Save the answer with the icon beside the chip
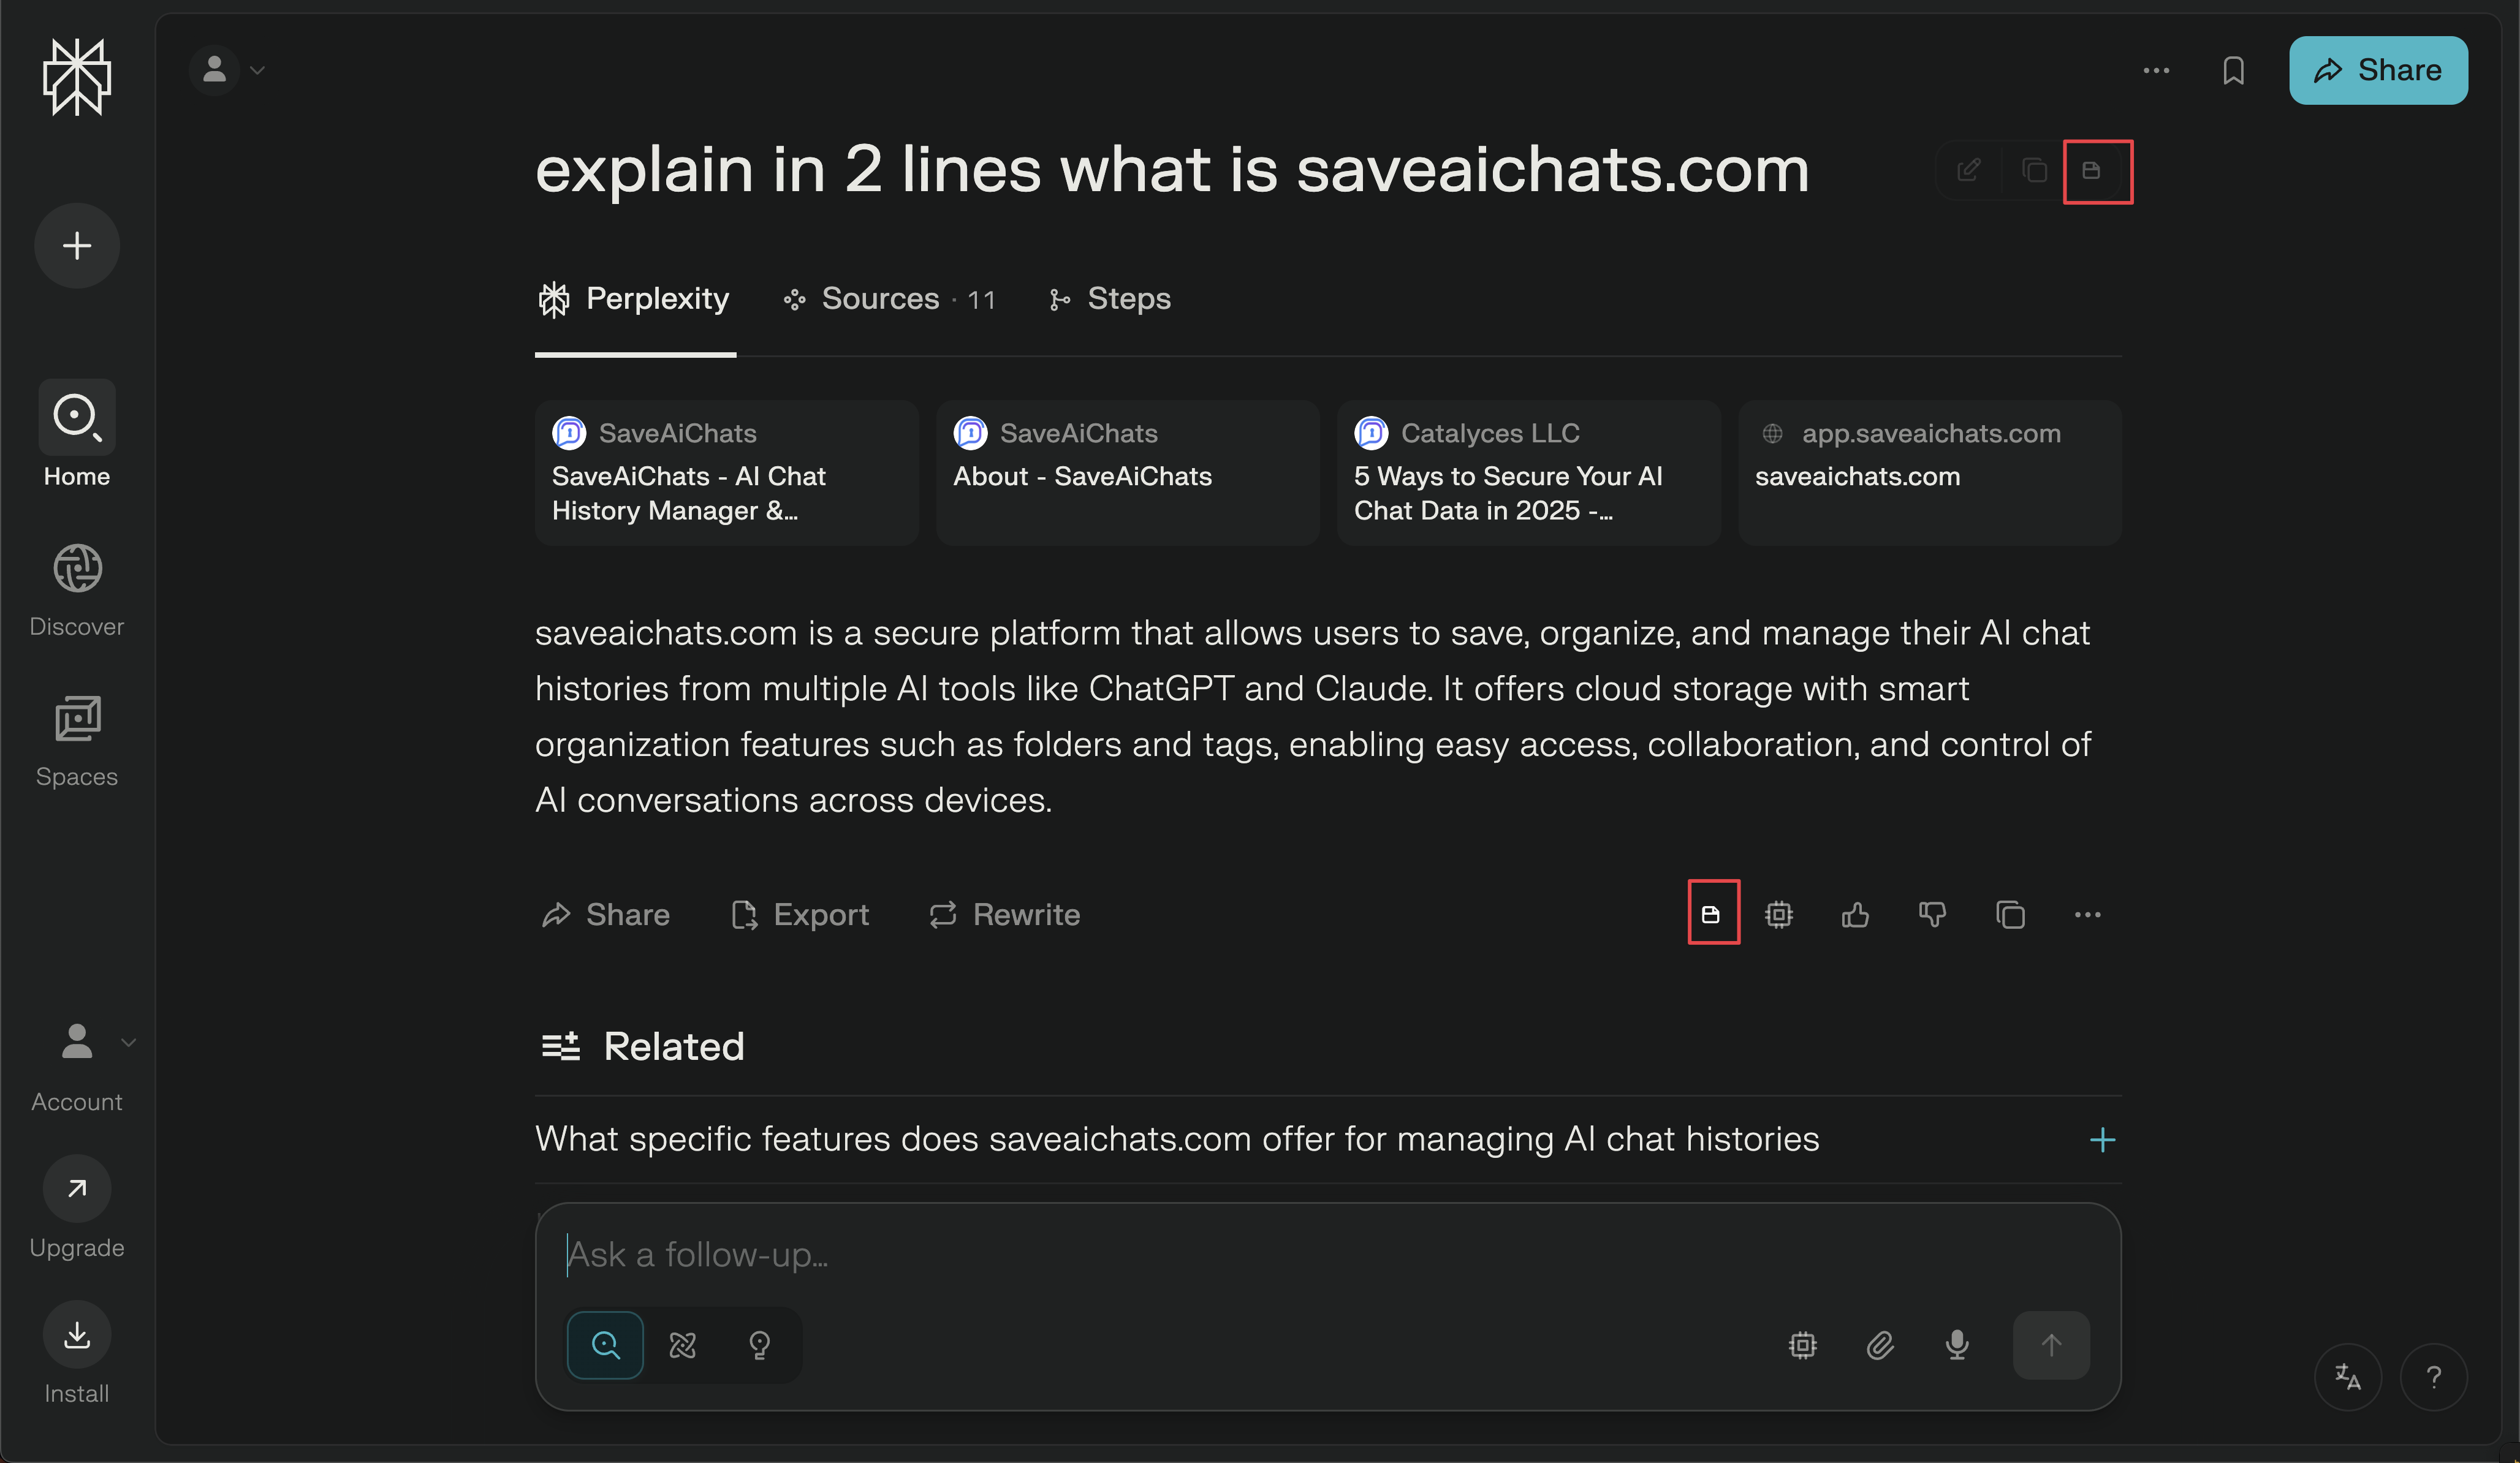 1711,914
